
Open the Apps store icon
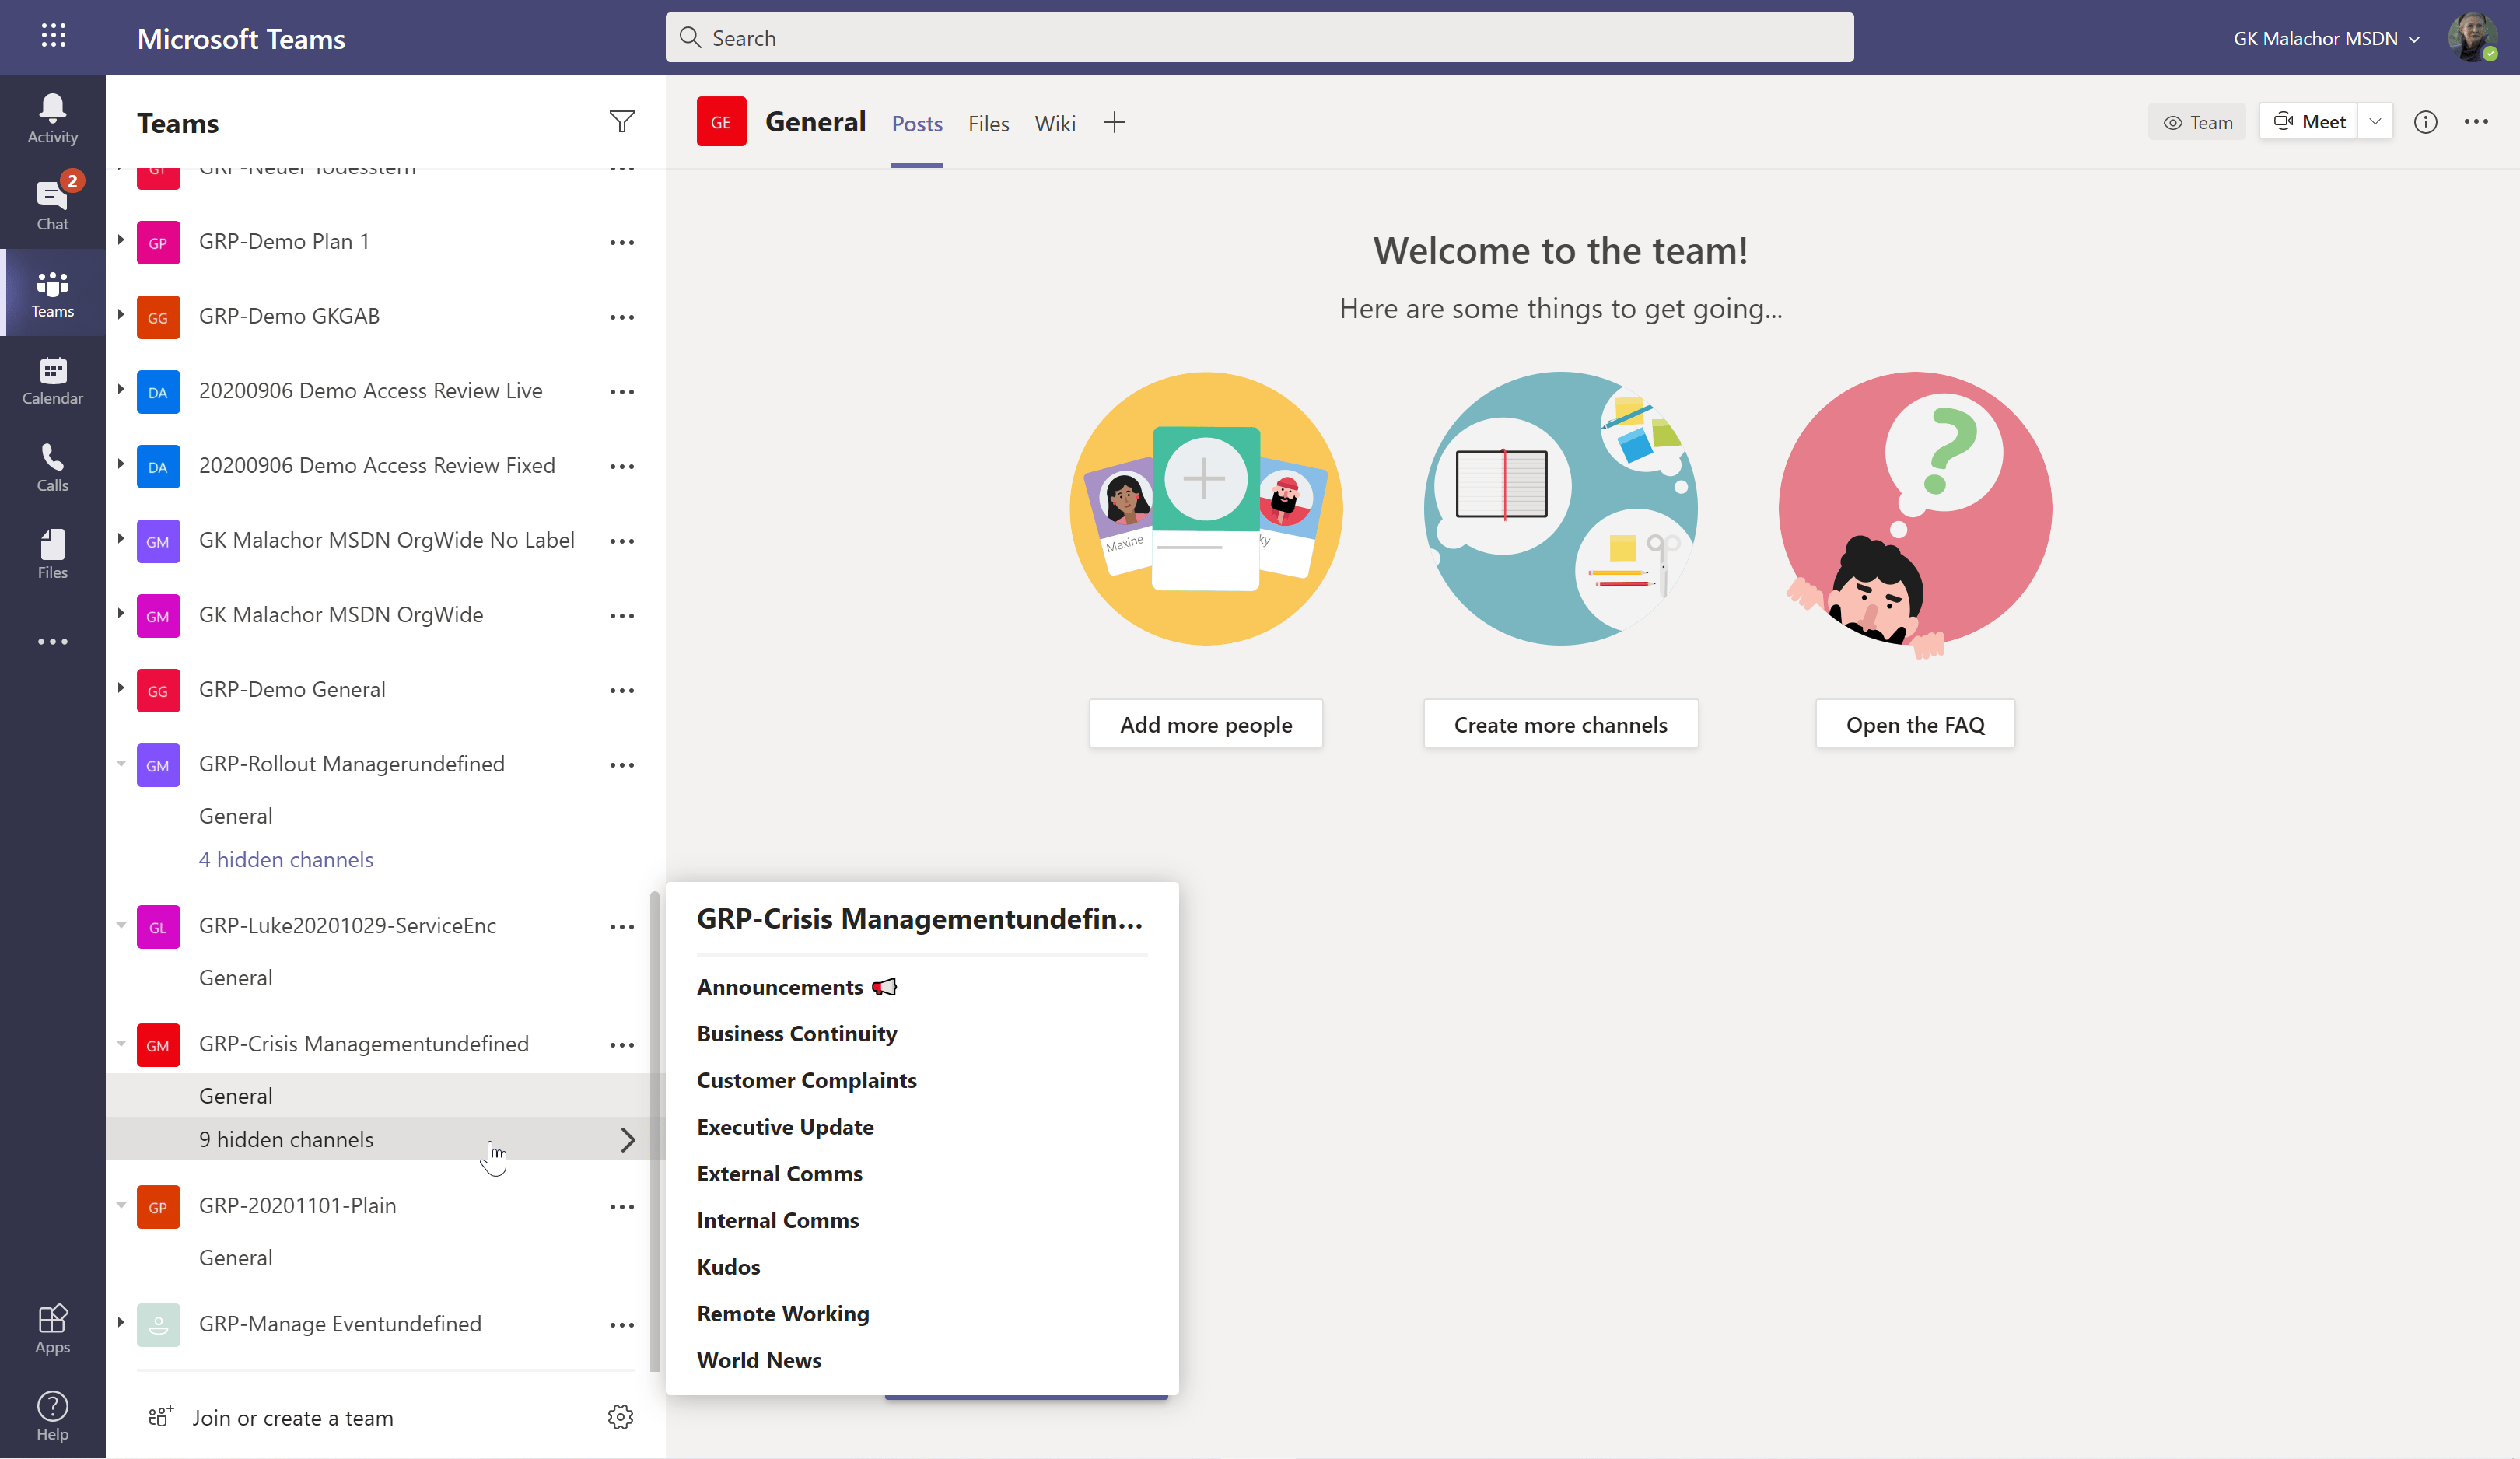pyautogui.click(x=52, y=1328)
